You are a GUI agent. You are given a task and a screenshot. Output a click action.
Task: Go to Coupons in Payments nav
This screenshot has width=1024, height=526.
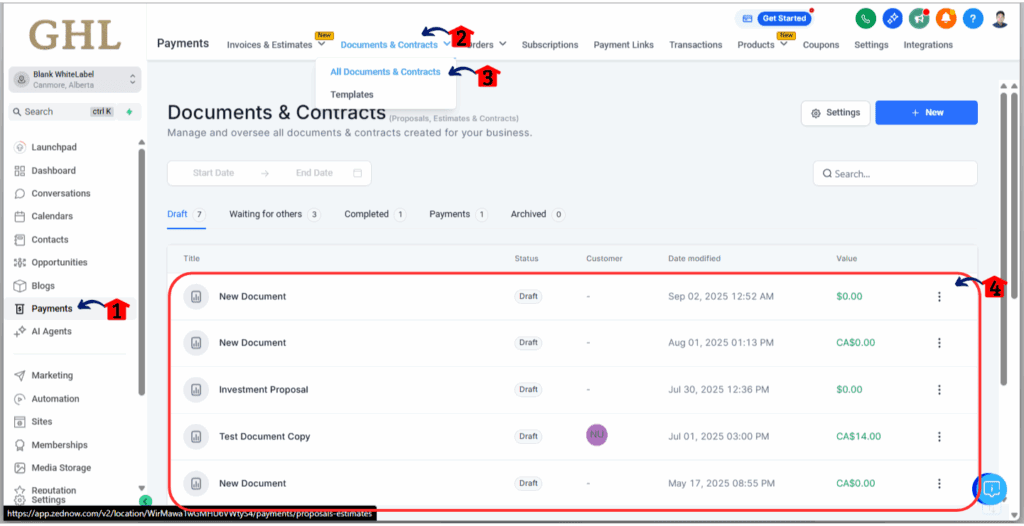click(x=821, y=45)
